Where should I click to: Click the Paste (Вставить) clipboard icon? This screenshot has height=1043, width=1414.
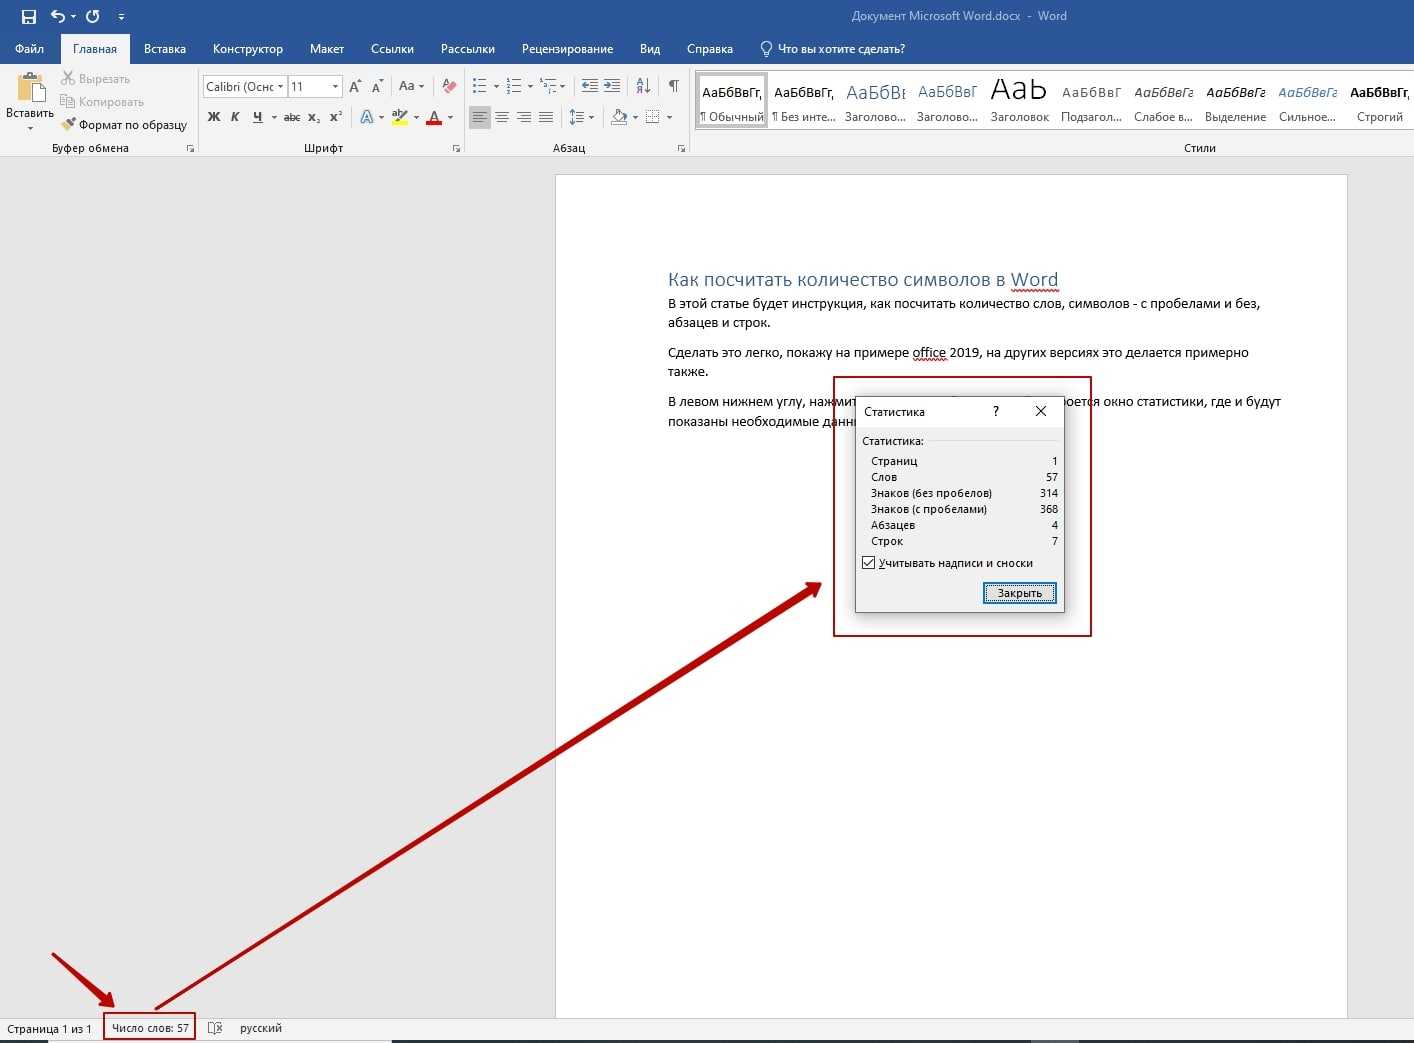pyautogui.click(x=30, y=89)
